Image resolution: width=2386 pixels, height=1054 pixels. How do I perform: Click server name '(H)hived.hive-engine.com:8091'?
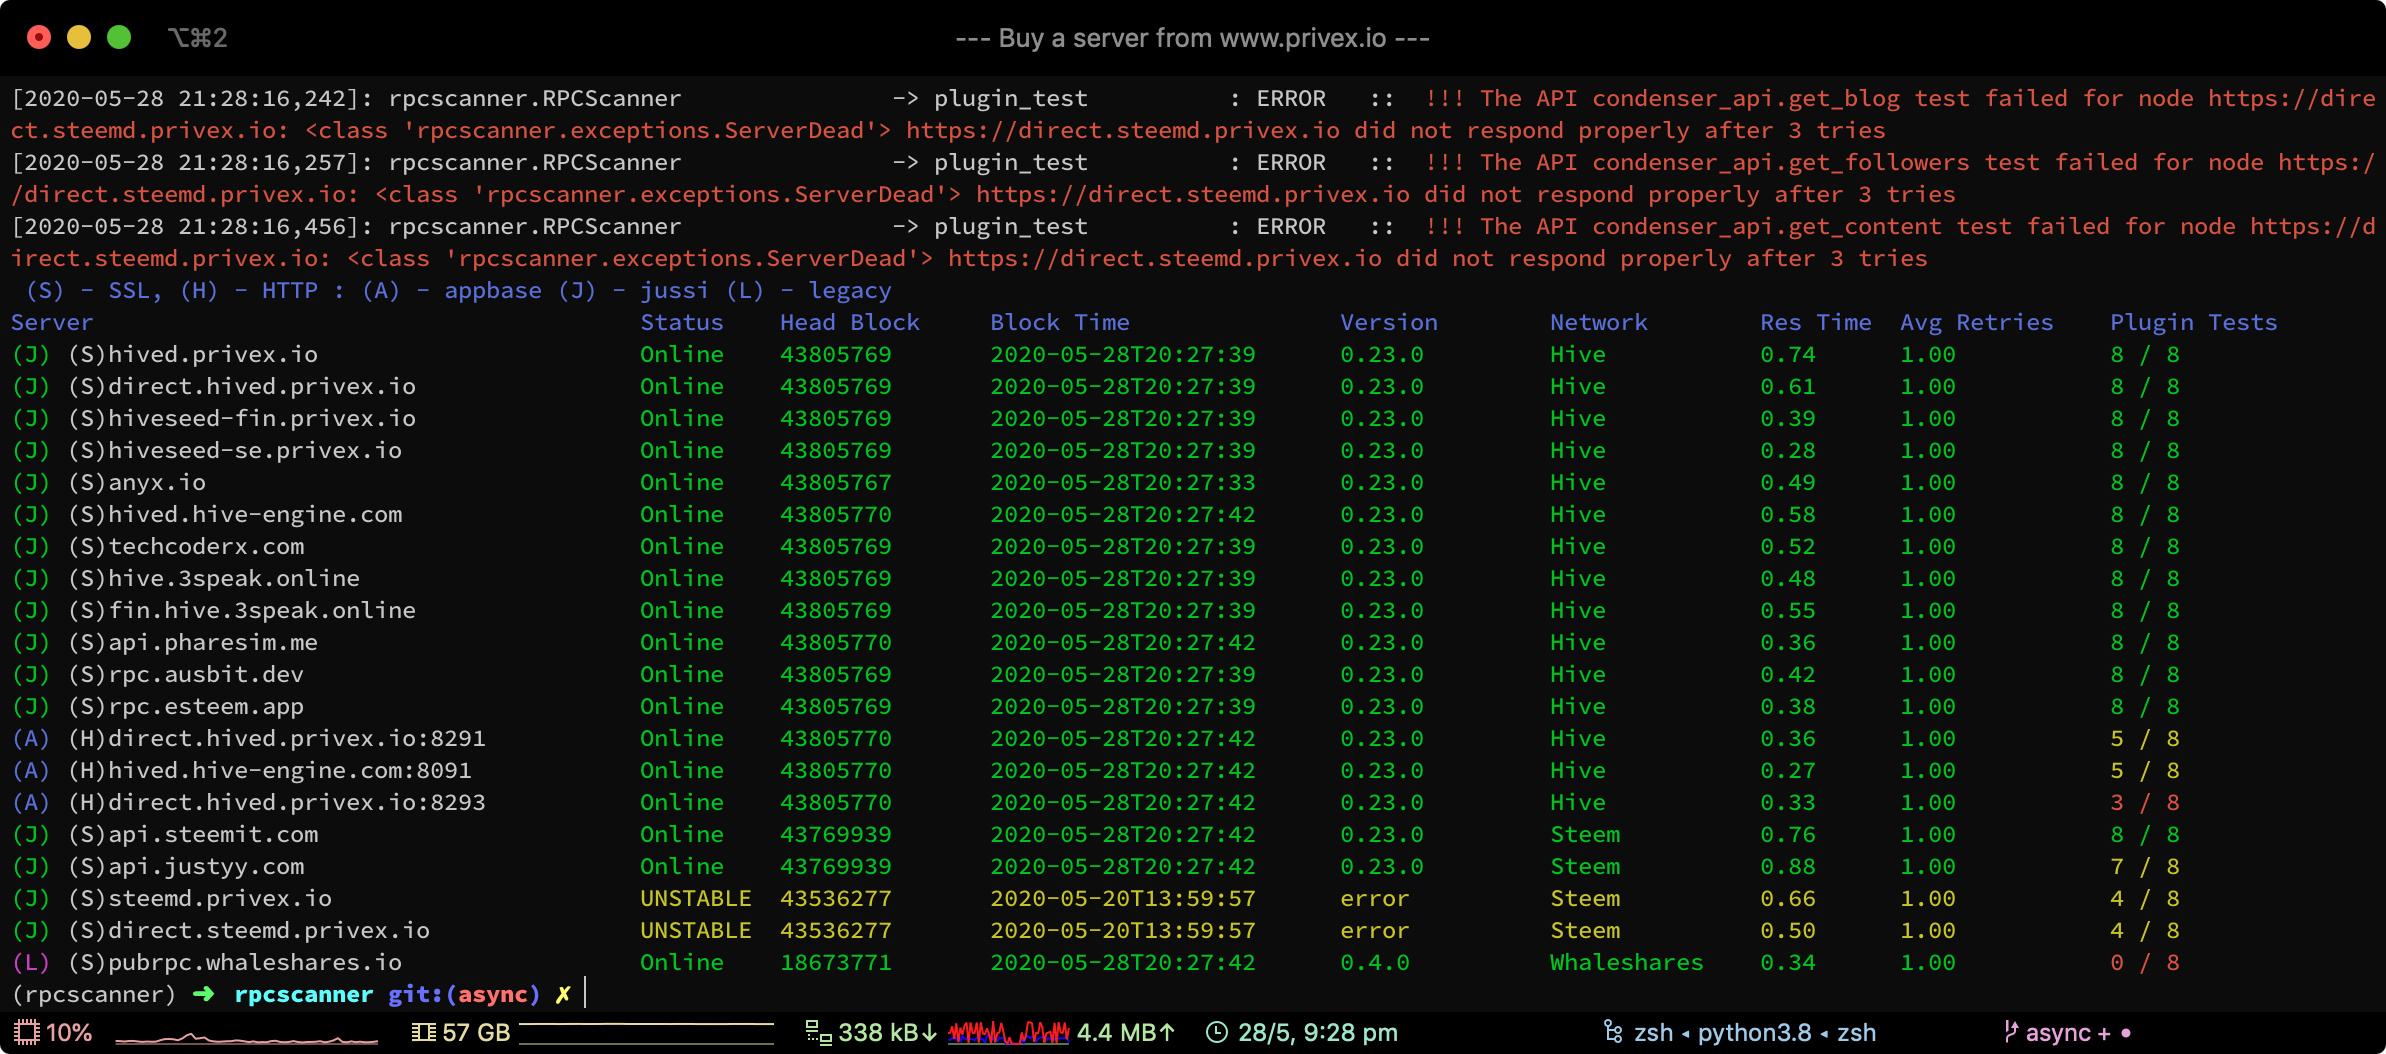click(x=270, y=770)
